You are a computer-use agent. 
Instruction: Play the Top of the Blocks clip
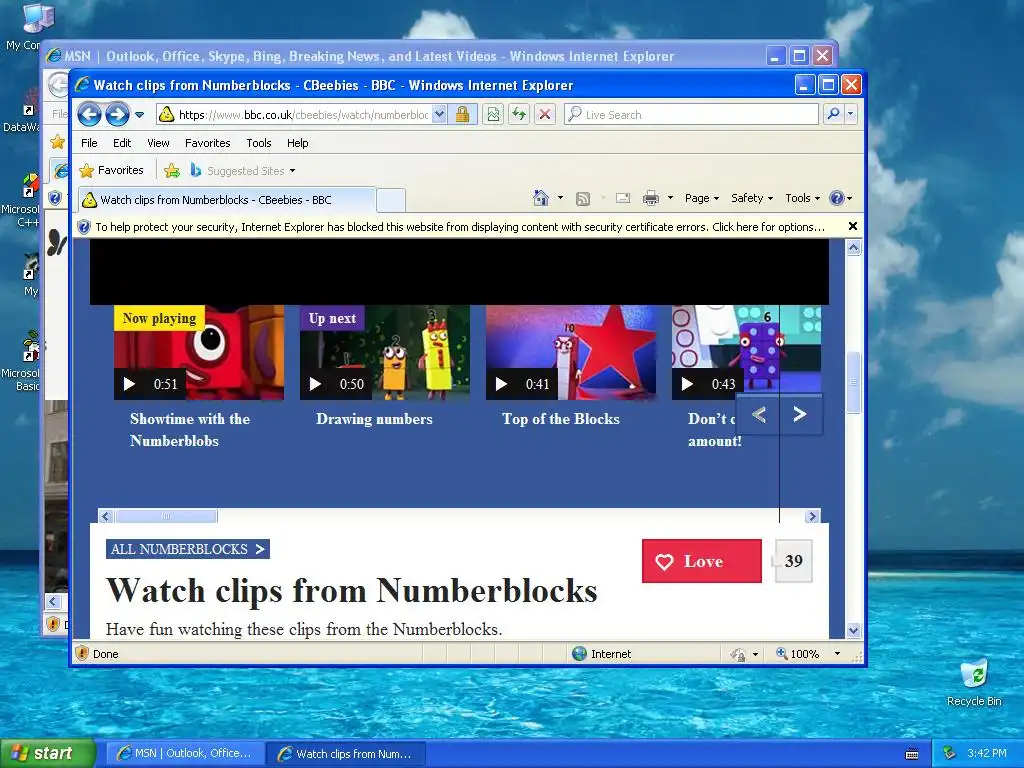point(571,352)
